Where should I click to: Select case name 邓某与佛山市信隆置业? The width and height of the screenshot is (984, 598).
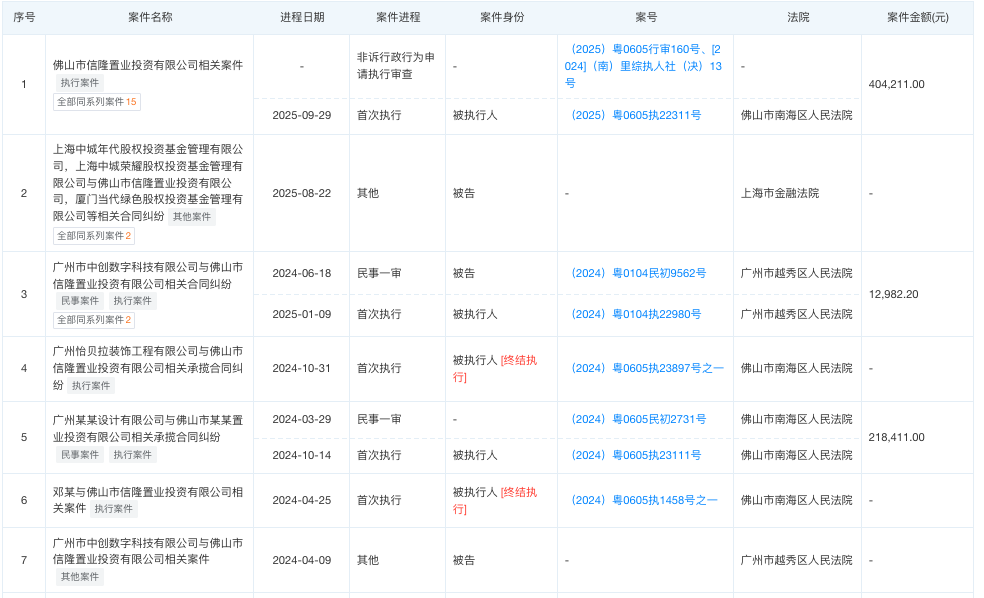pos(148,500)
